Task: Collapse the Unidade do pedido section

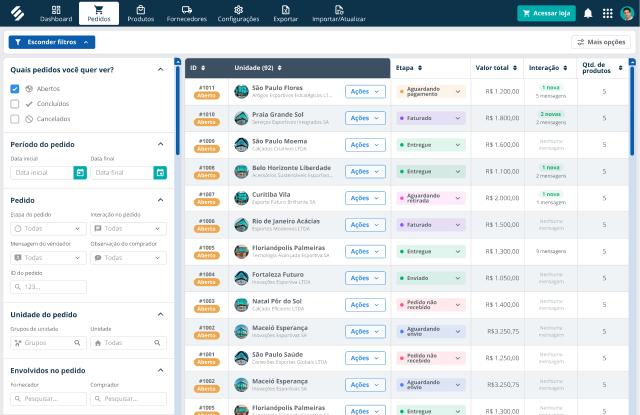Action: tap(160, 315)
